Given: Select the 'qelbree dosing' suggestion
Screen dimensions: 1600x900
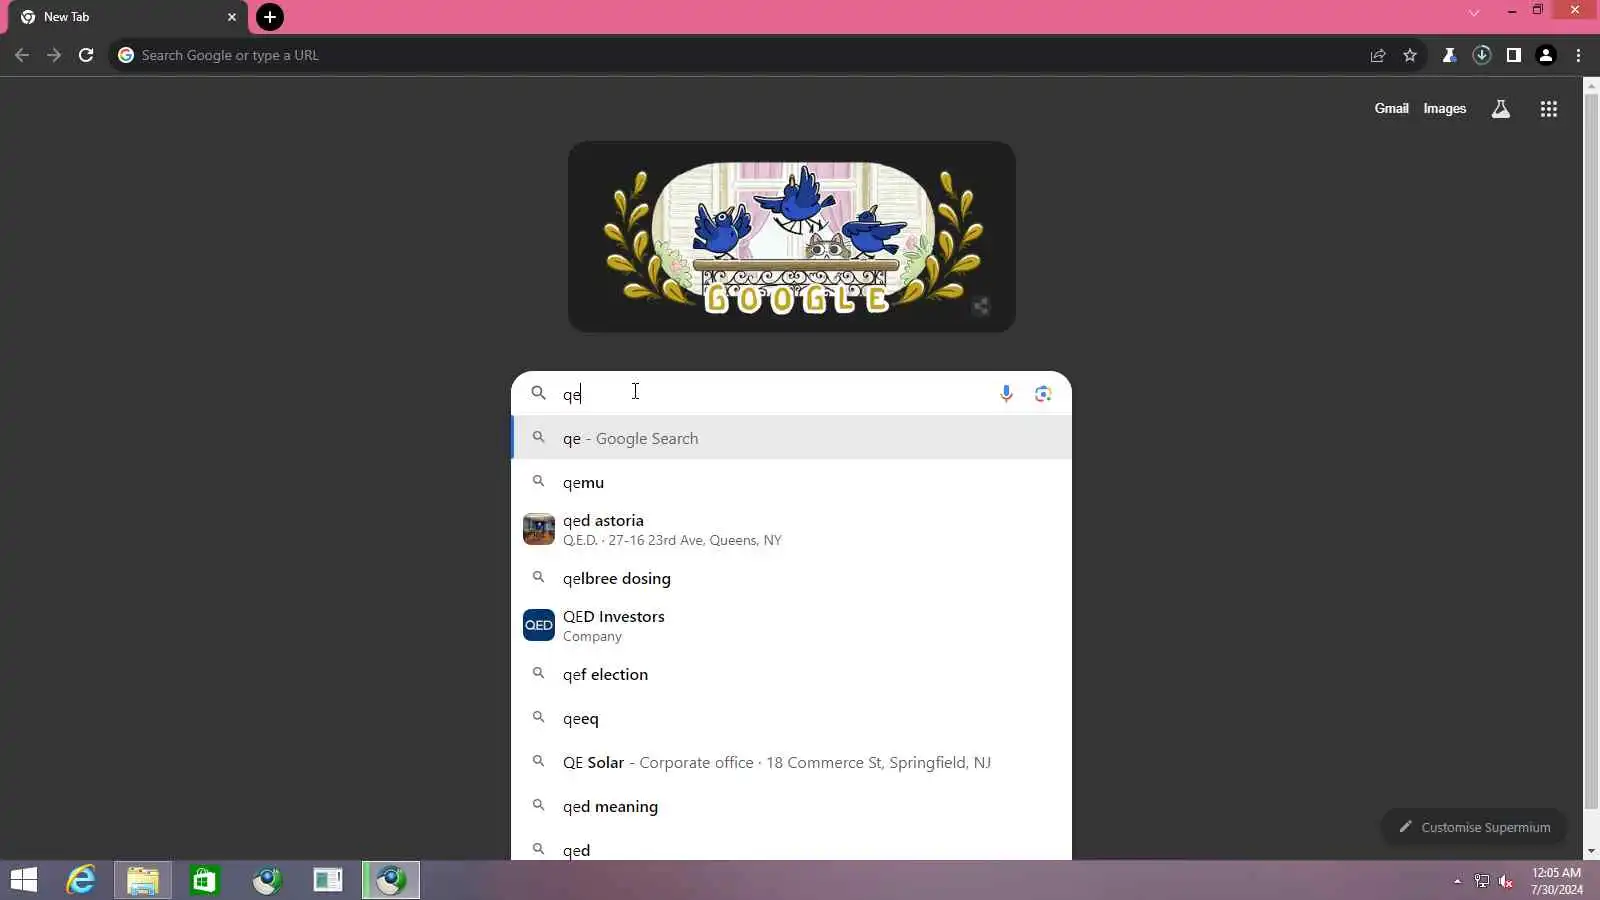Looking at the screenshot, I should click(x=792, y=578).
